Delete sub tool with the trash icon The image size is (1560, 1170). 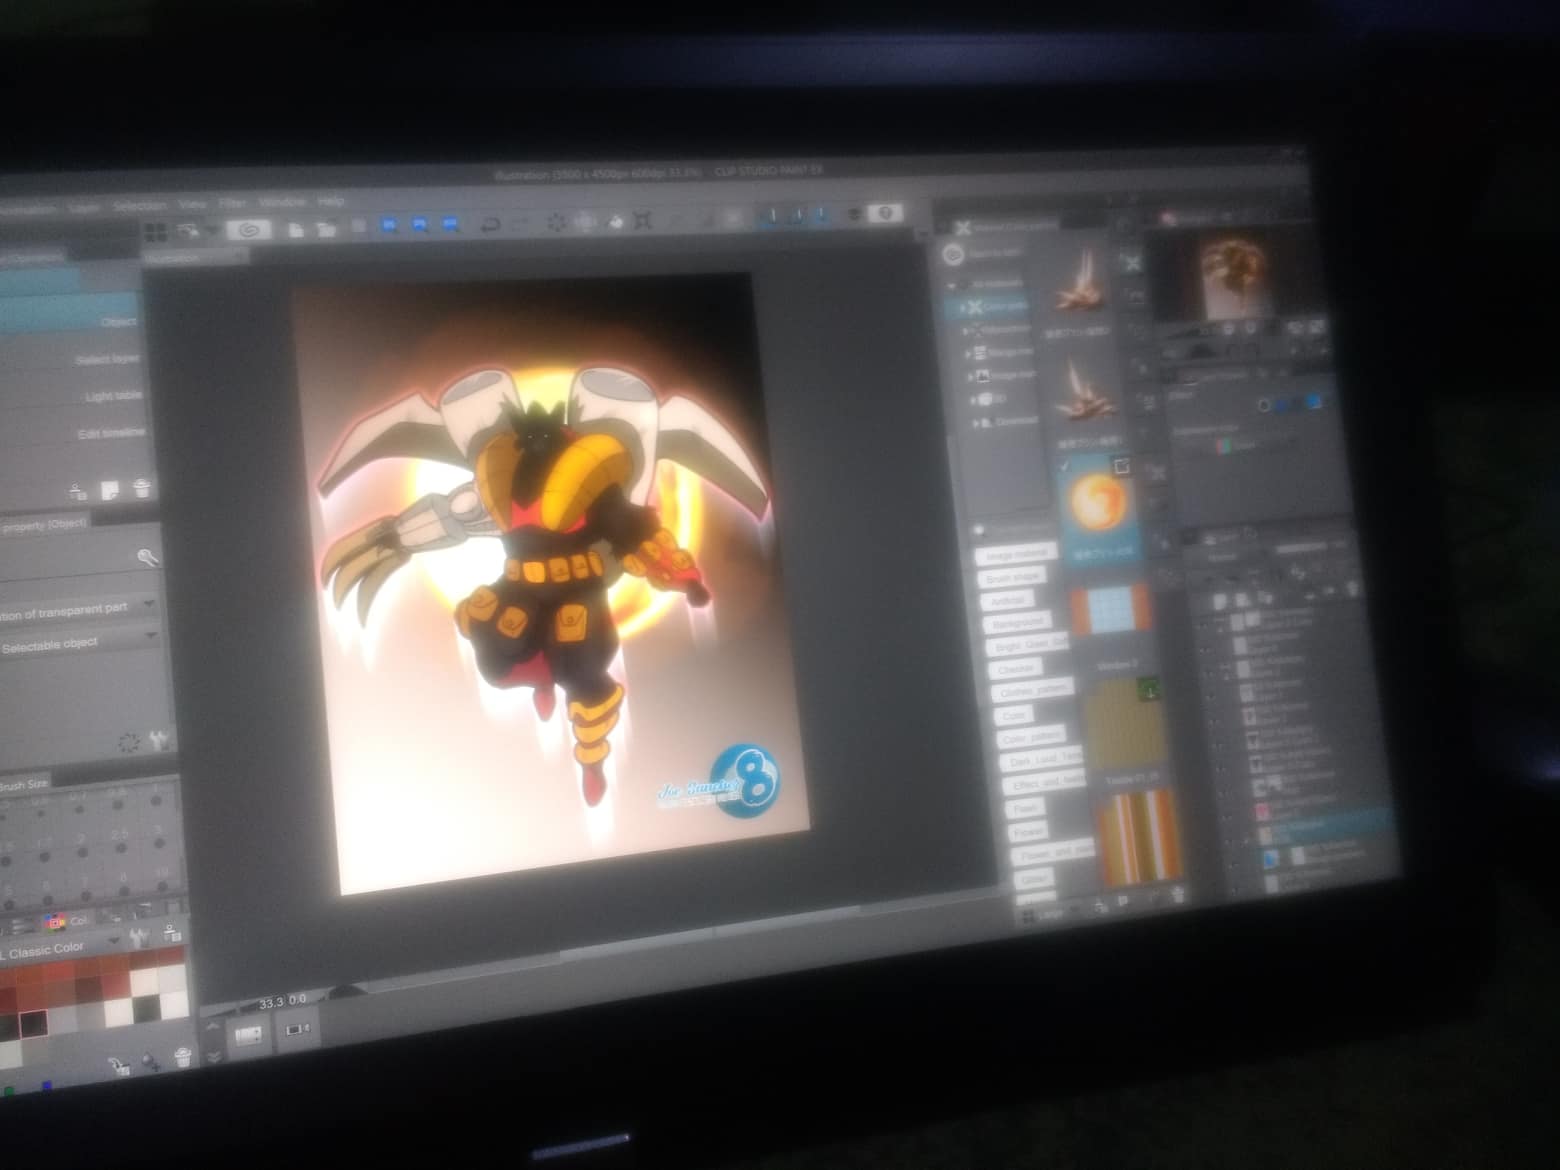[x=142, y=489]
